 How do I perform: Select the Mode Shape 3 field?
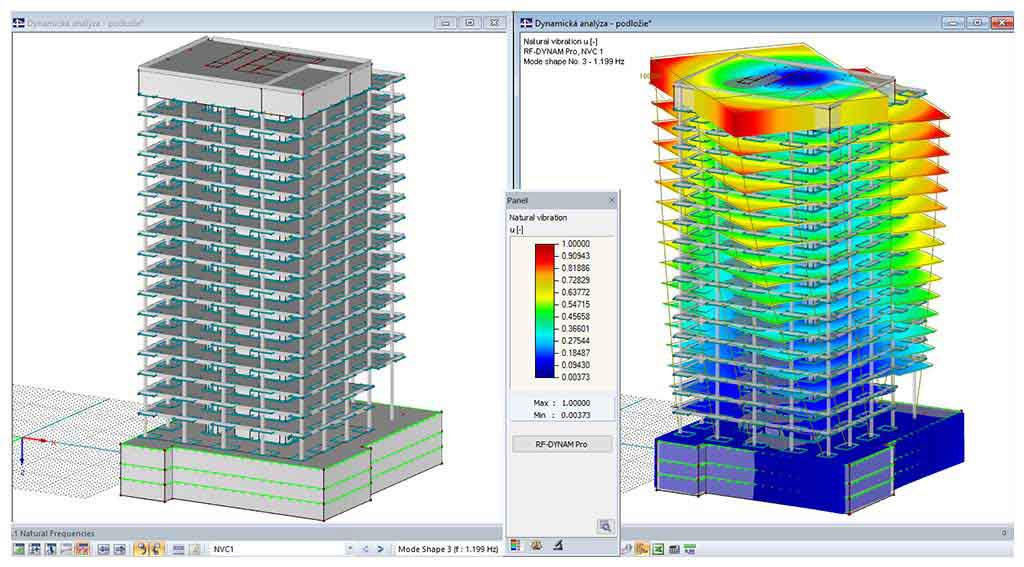tap(448, 549)
